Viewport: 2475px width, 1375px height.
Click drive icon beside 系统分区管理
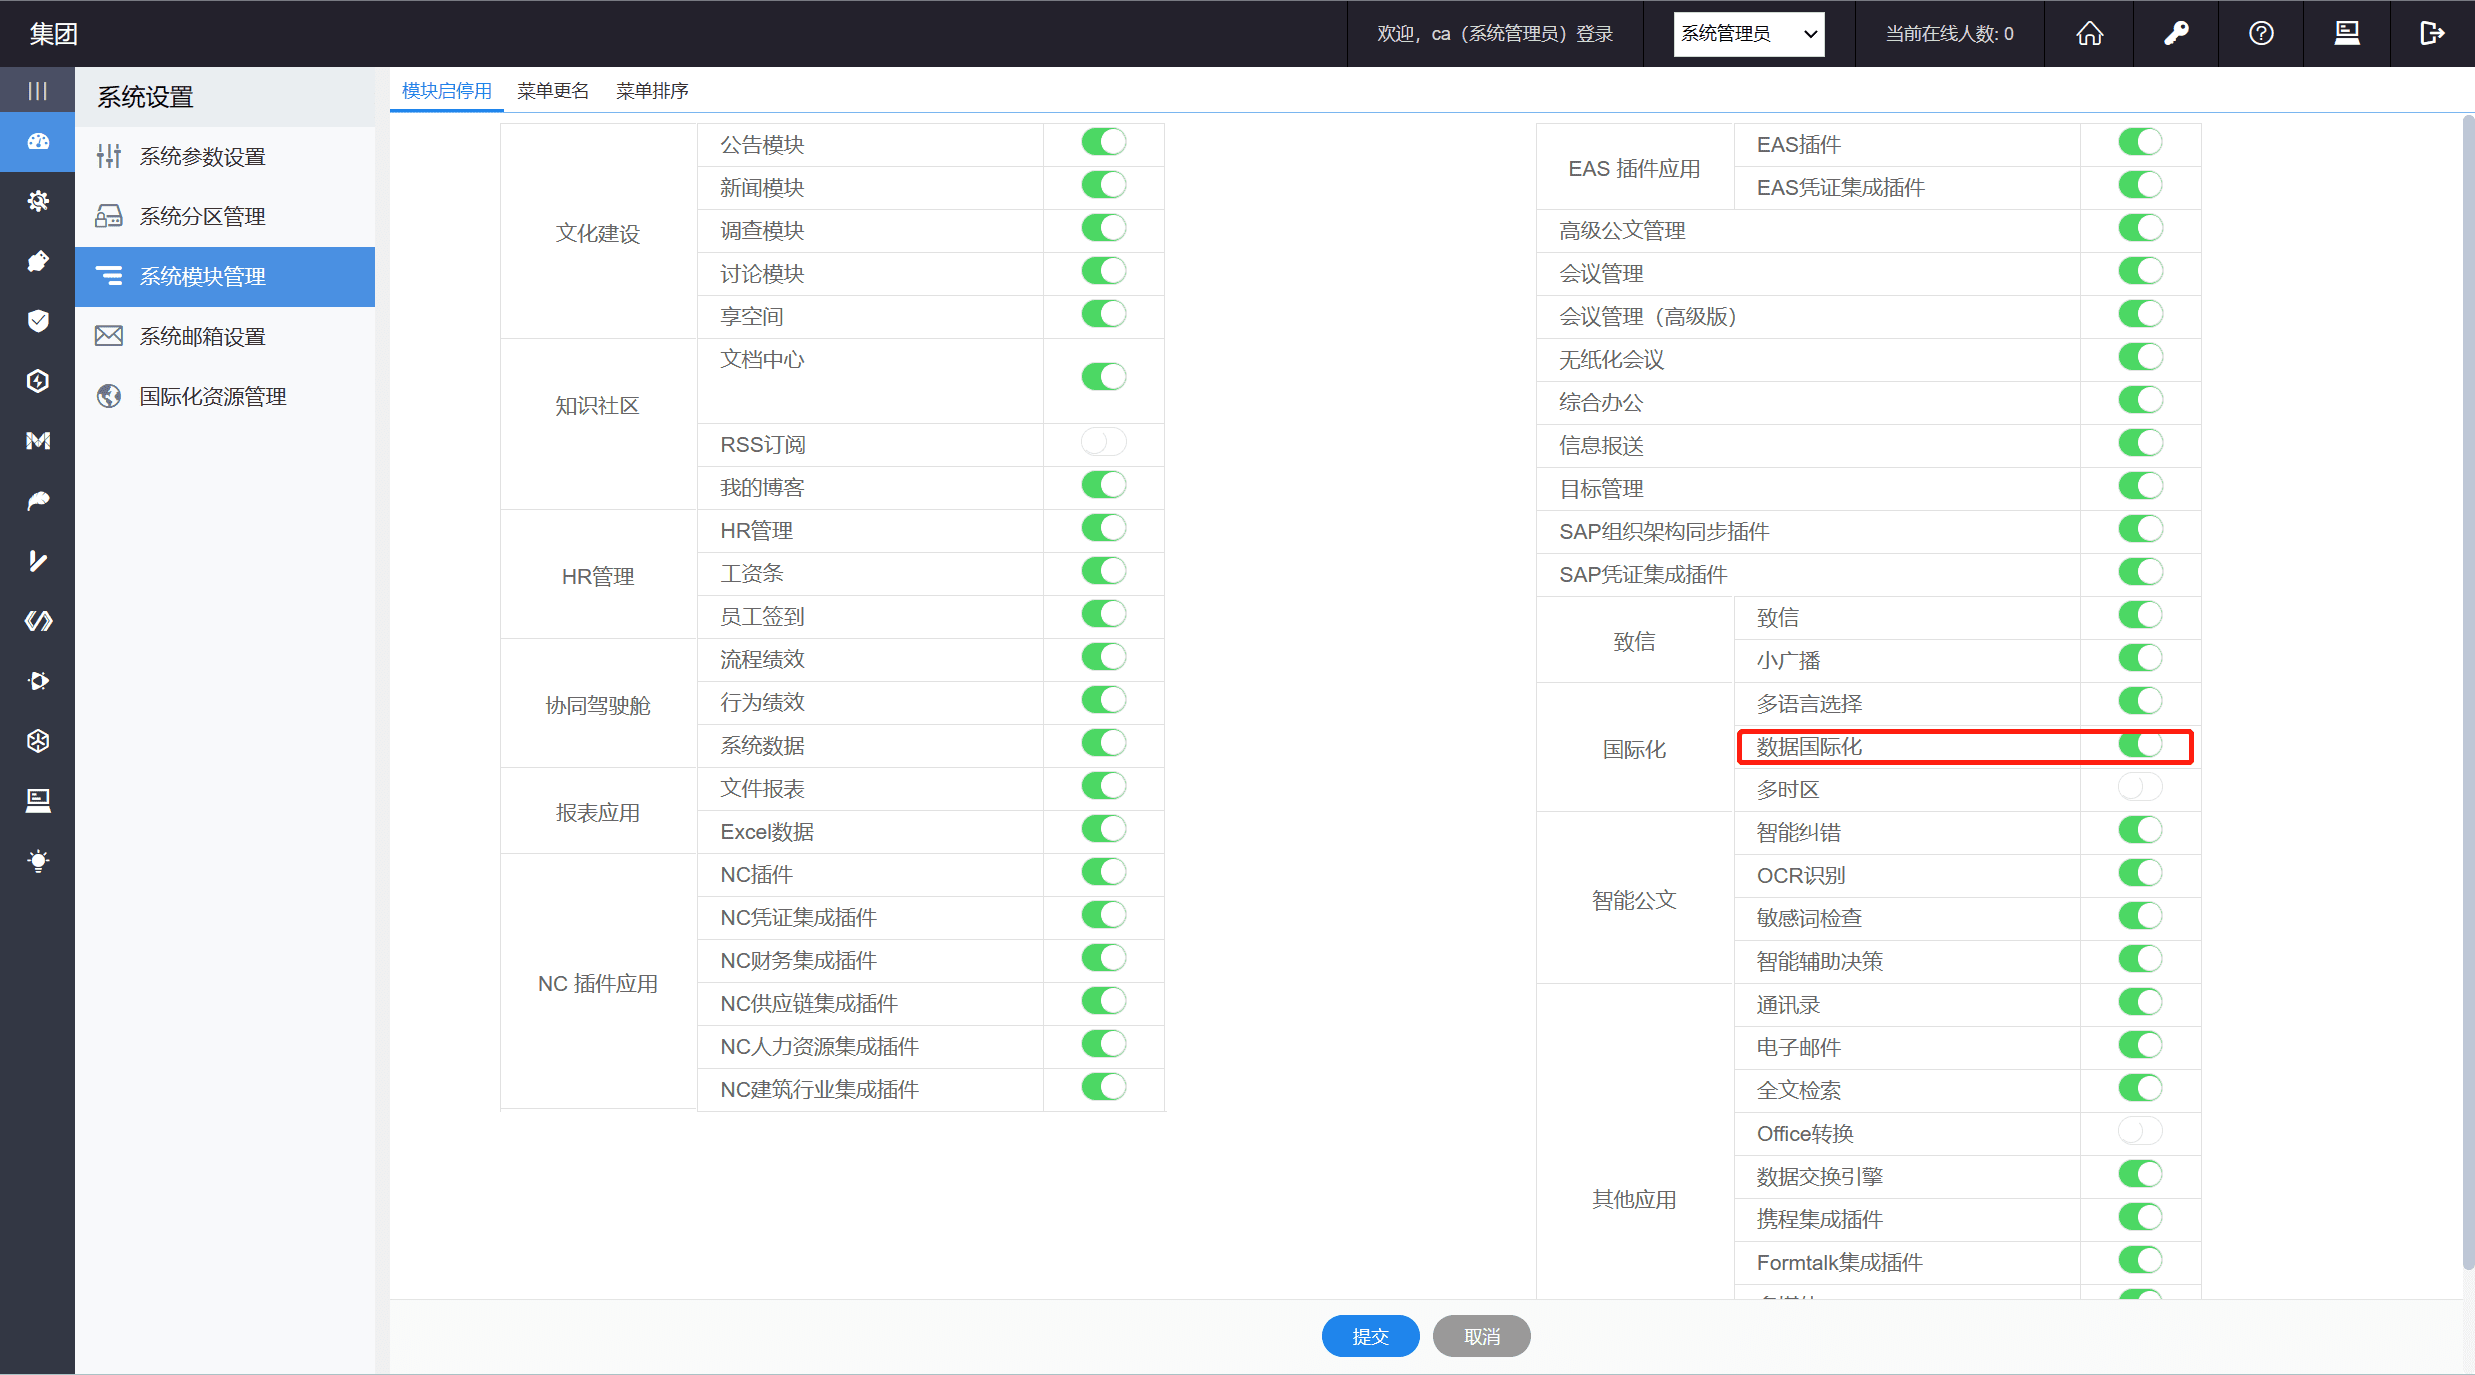pos(109,216)
